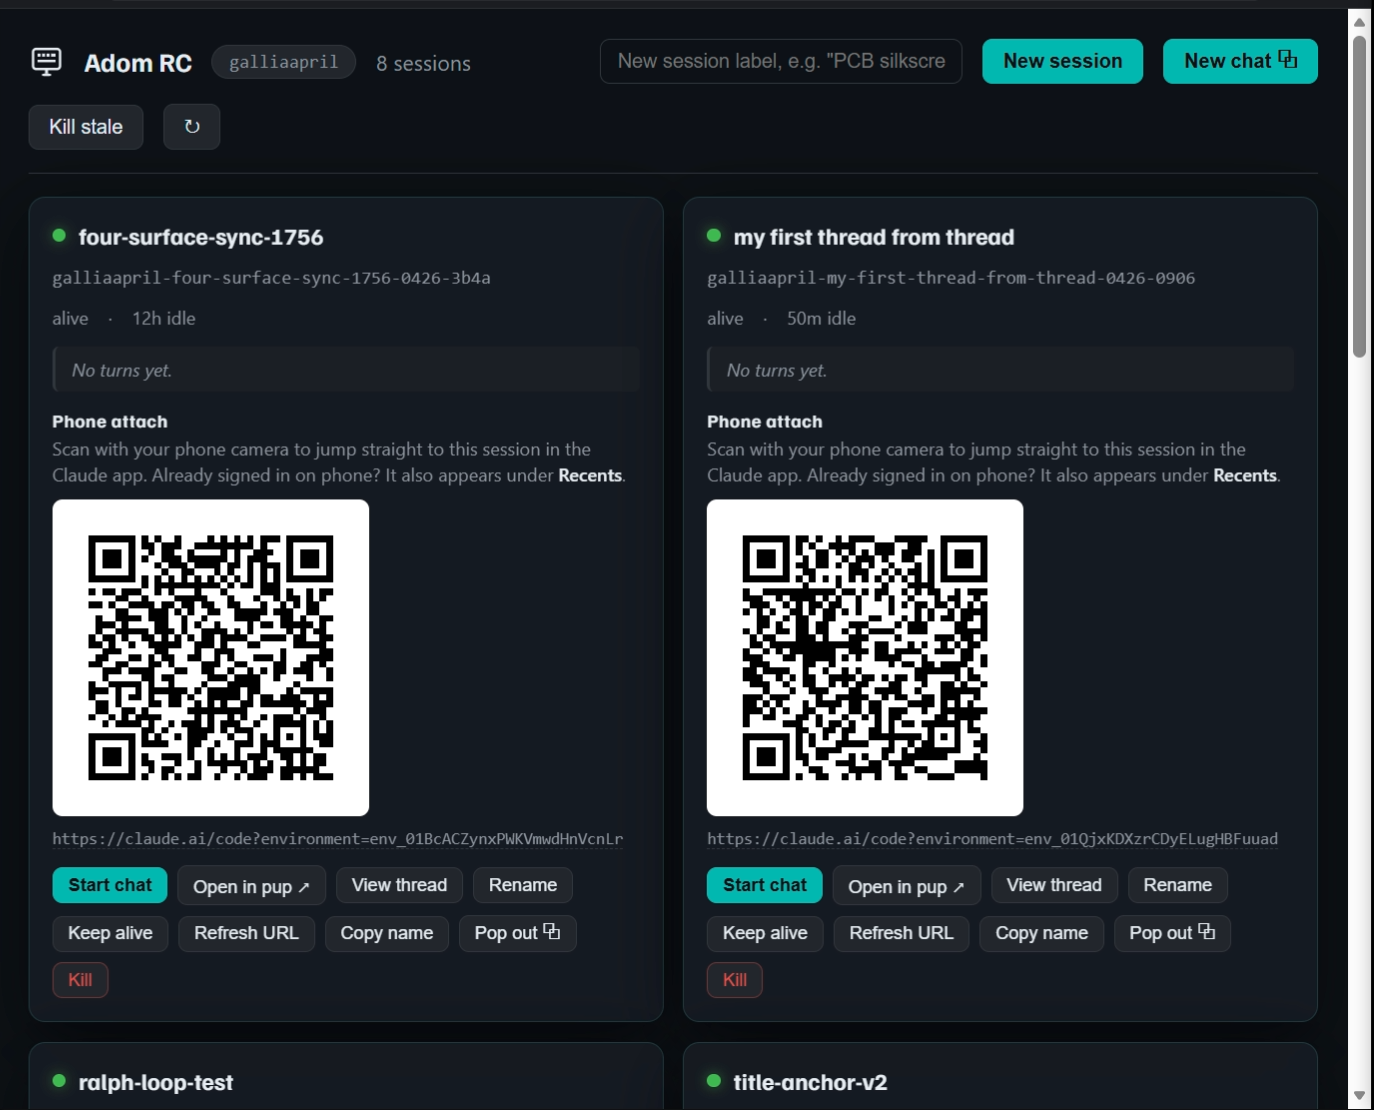Refresh URL for my first thread session
This screenshot has width=1374, height=1110.
tap(901, 933)
